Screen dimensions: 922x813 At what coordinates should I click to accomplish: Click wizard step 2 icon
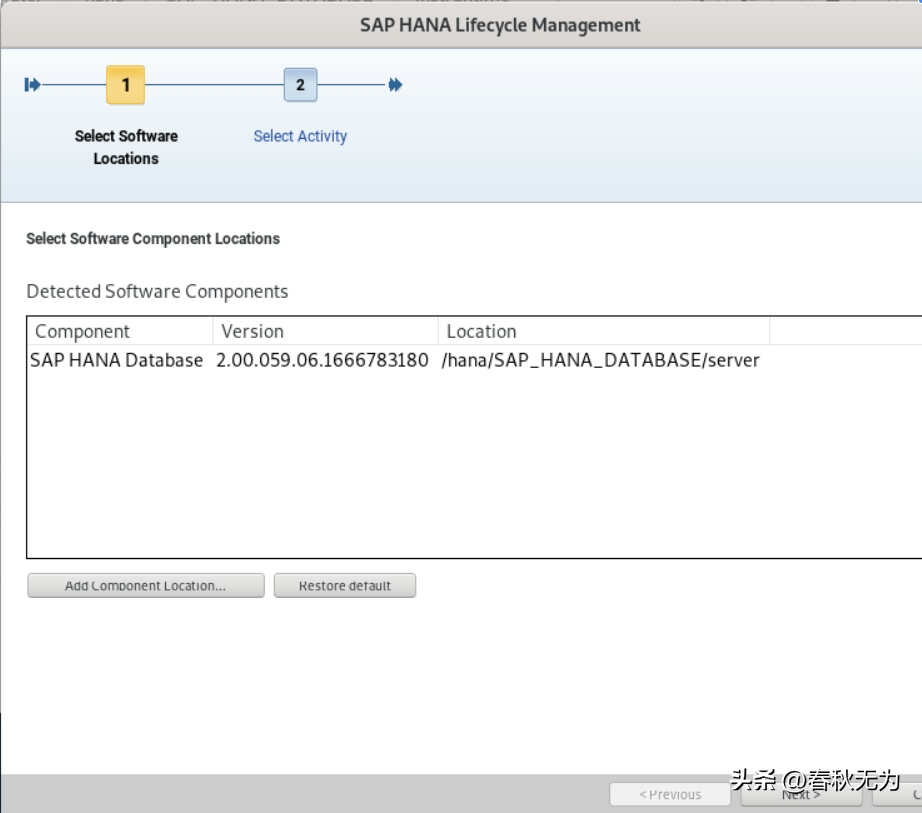[300, 85]
